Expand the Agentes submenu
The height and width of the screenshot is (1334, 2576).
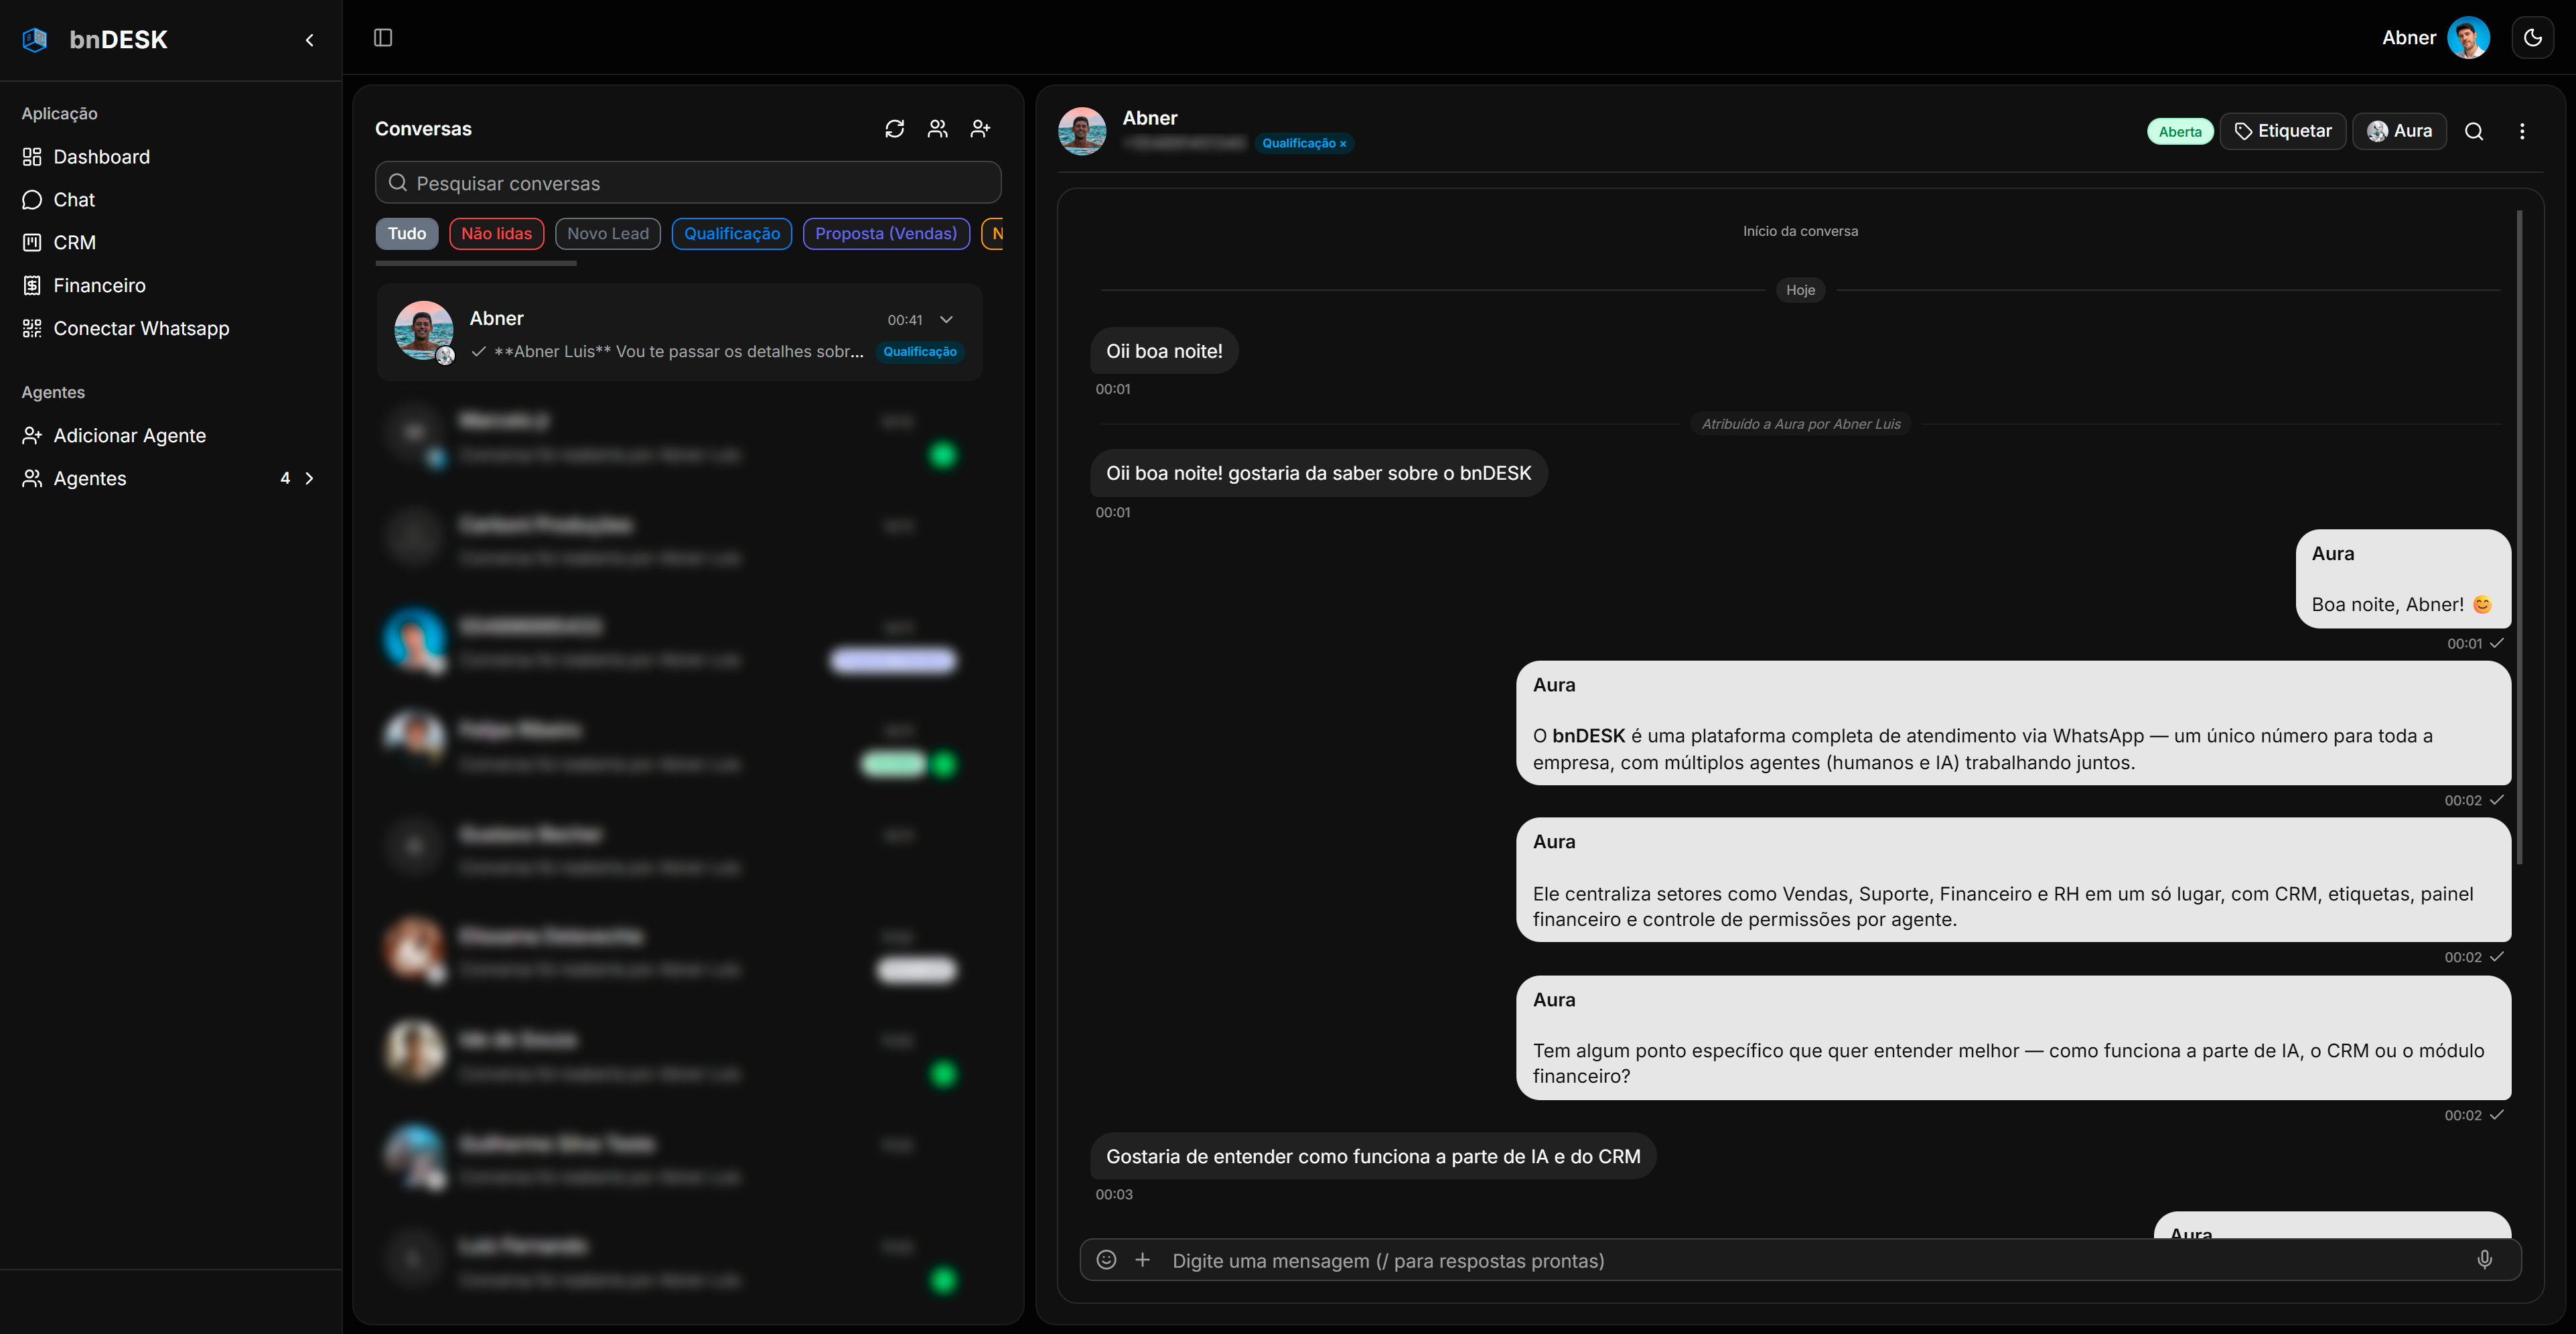[309, 478]
